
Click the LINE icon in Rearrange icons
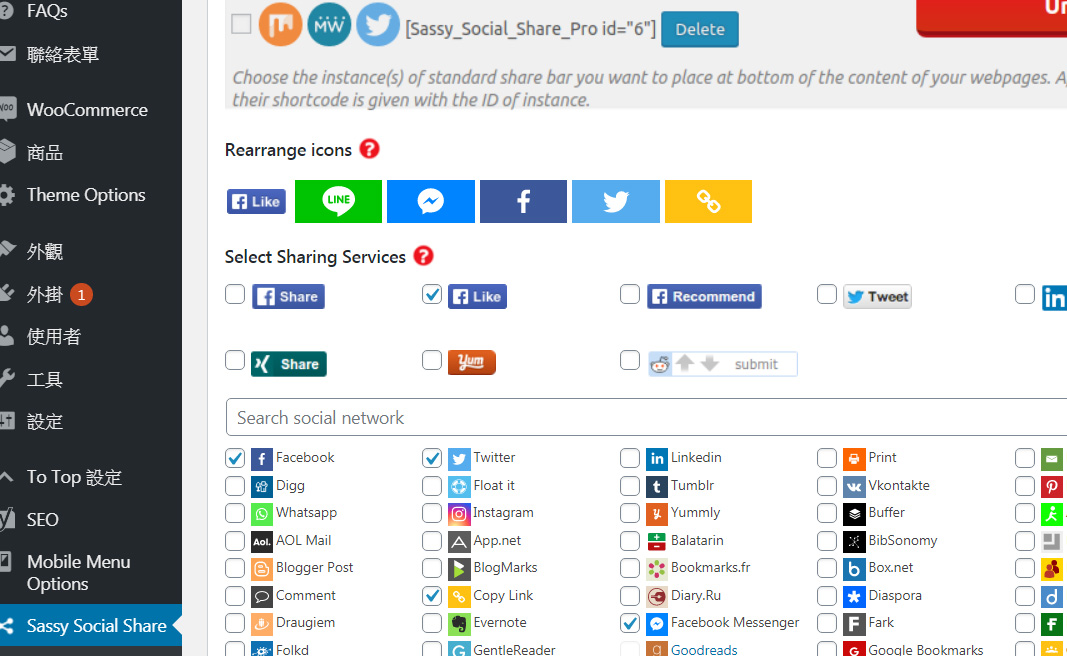(338, 201)
